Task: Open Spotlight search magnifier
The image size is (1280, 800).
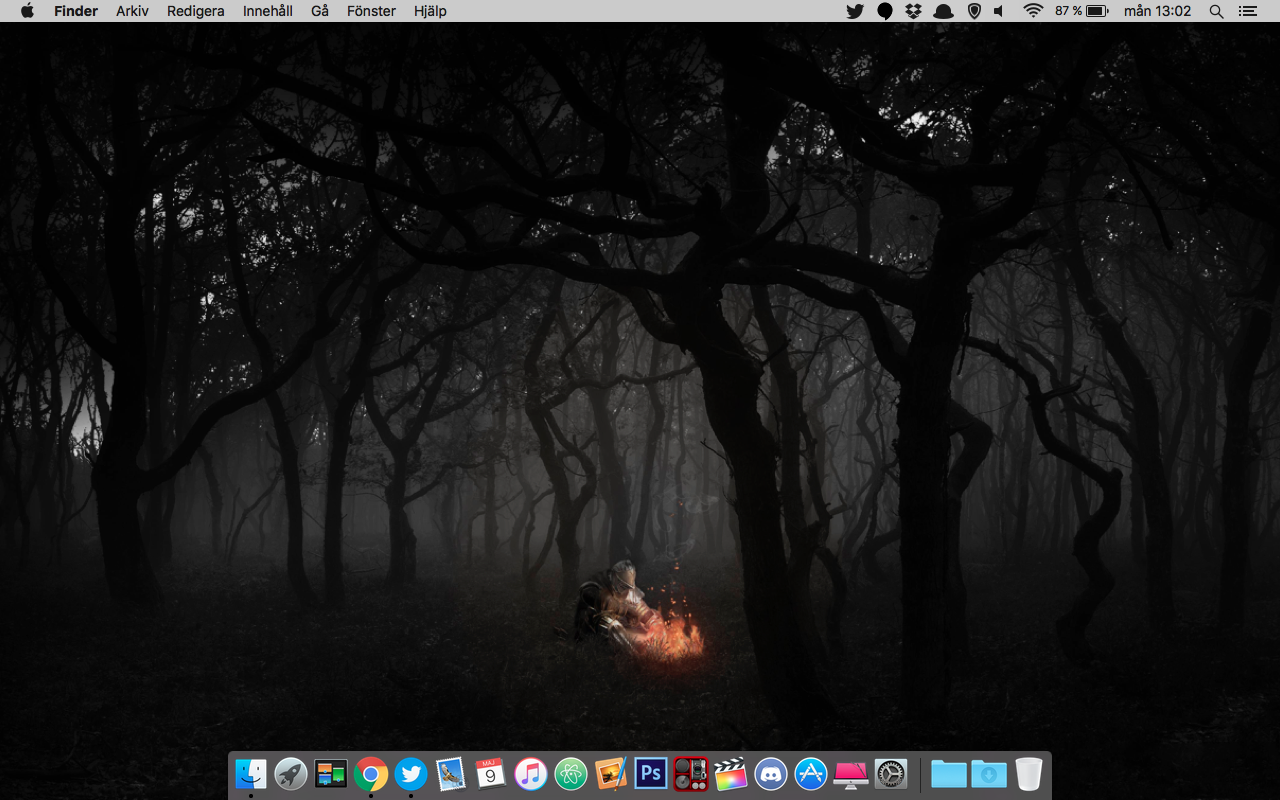Action: point(1216,11)
